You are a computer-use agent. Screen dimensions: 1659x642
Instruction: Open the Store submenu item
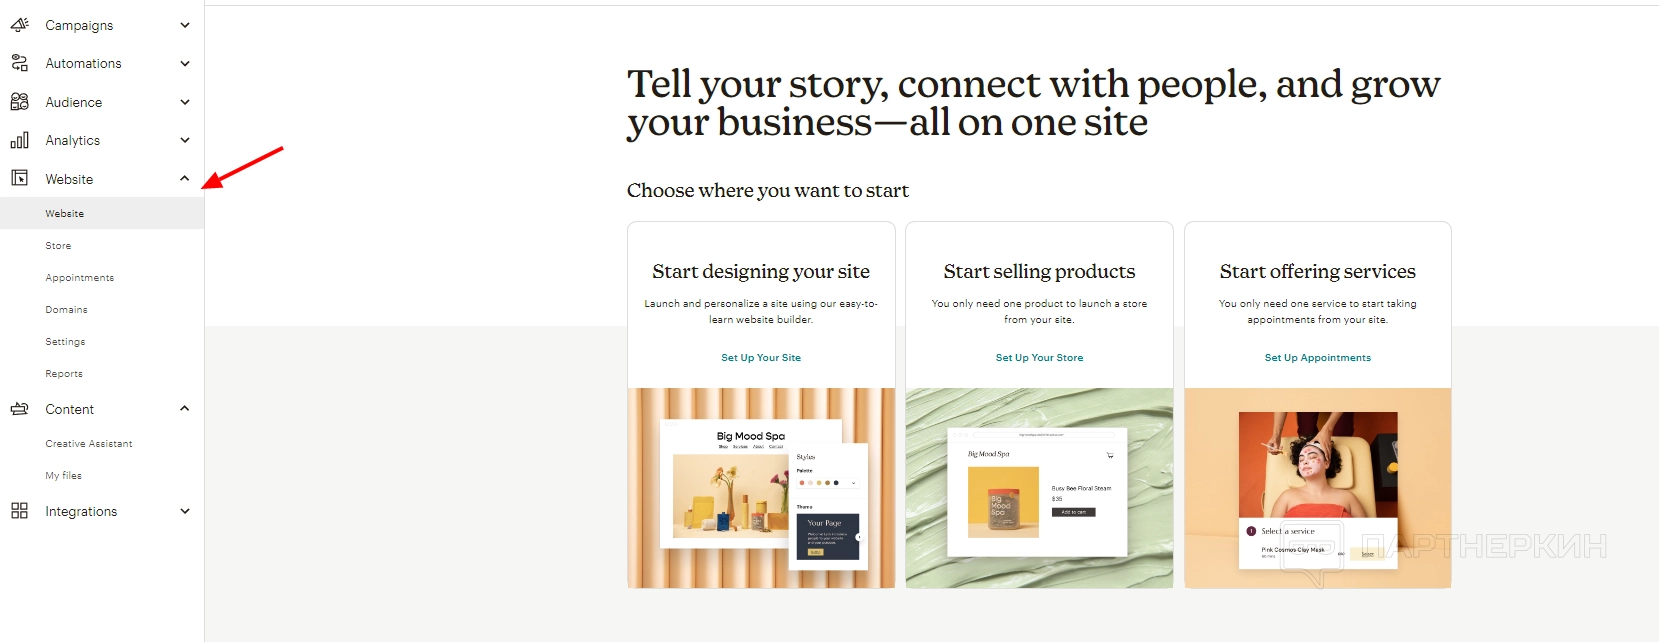(x=58, y=246)
